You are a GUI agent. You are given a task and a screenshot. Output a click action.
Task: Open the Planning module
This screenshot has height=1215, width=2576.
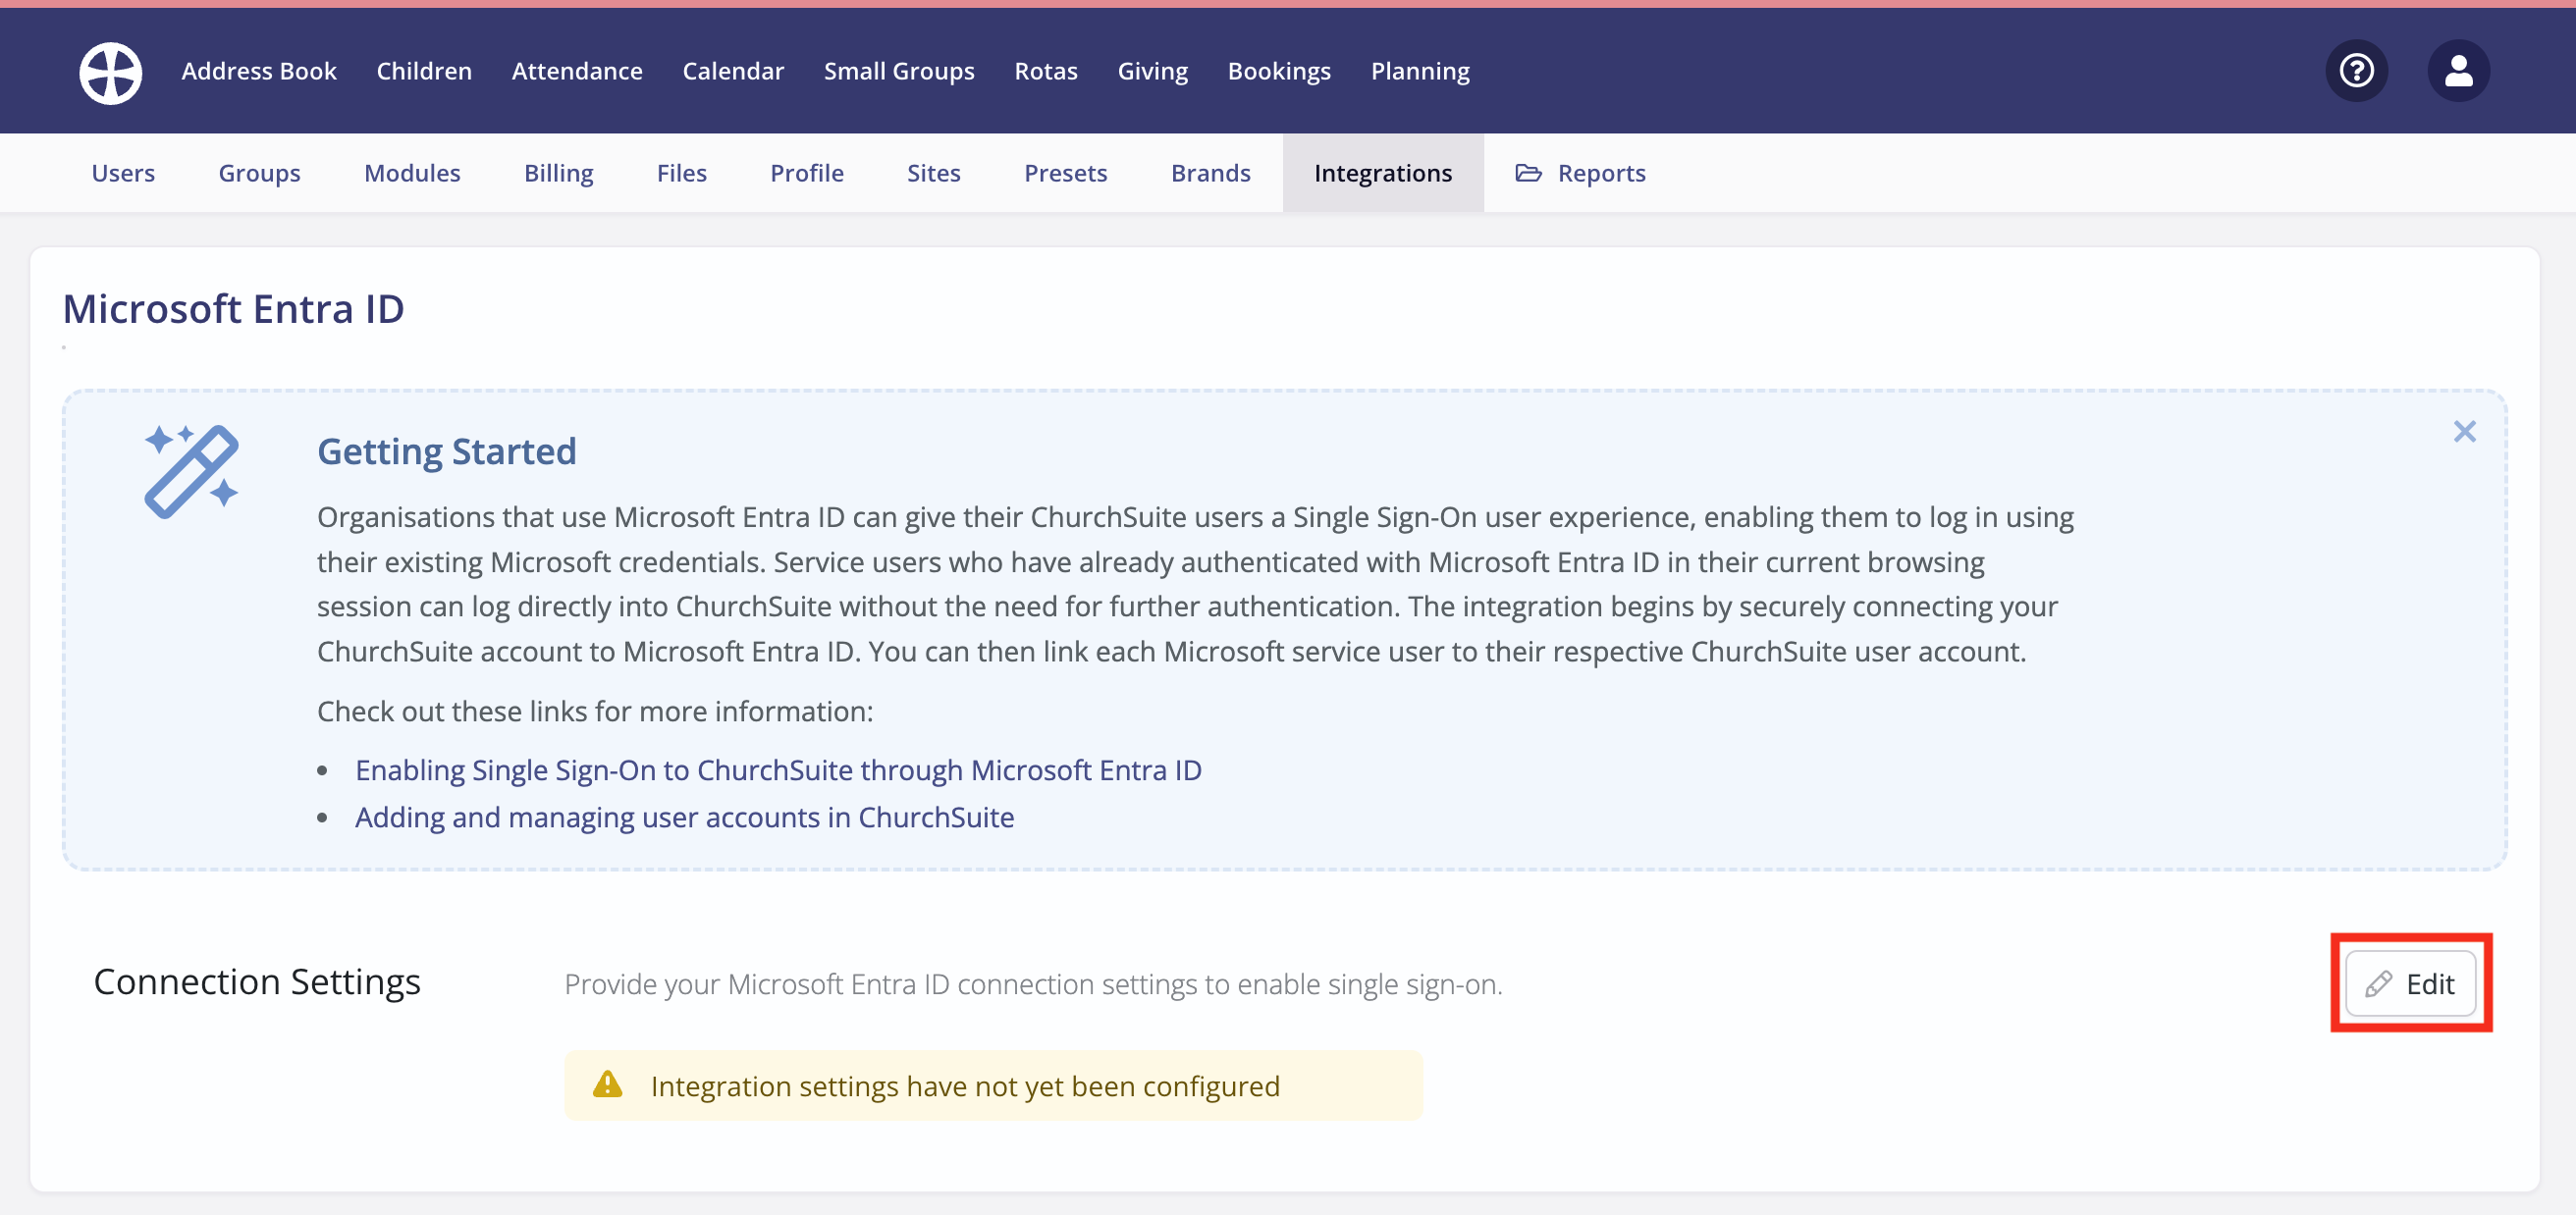1420,71
